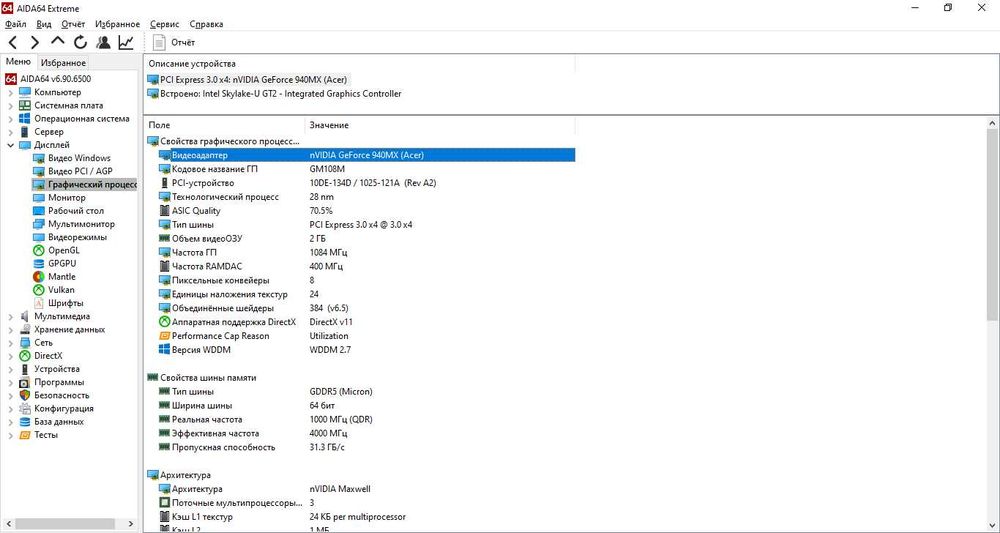The width and height of the screenshot is (1000, 533).
Task: Switch to the Меню tab
Action: coord(18,62)
